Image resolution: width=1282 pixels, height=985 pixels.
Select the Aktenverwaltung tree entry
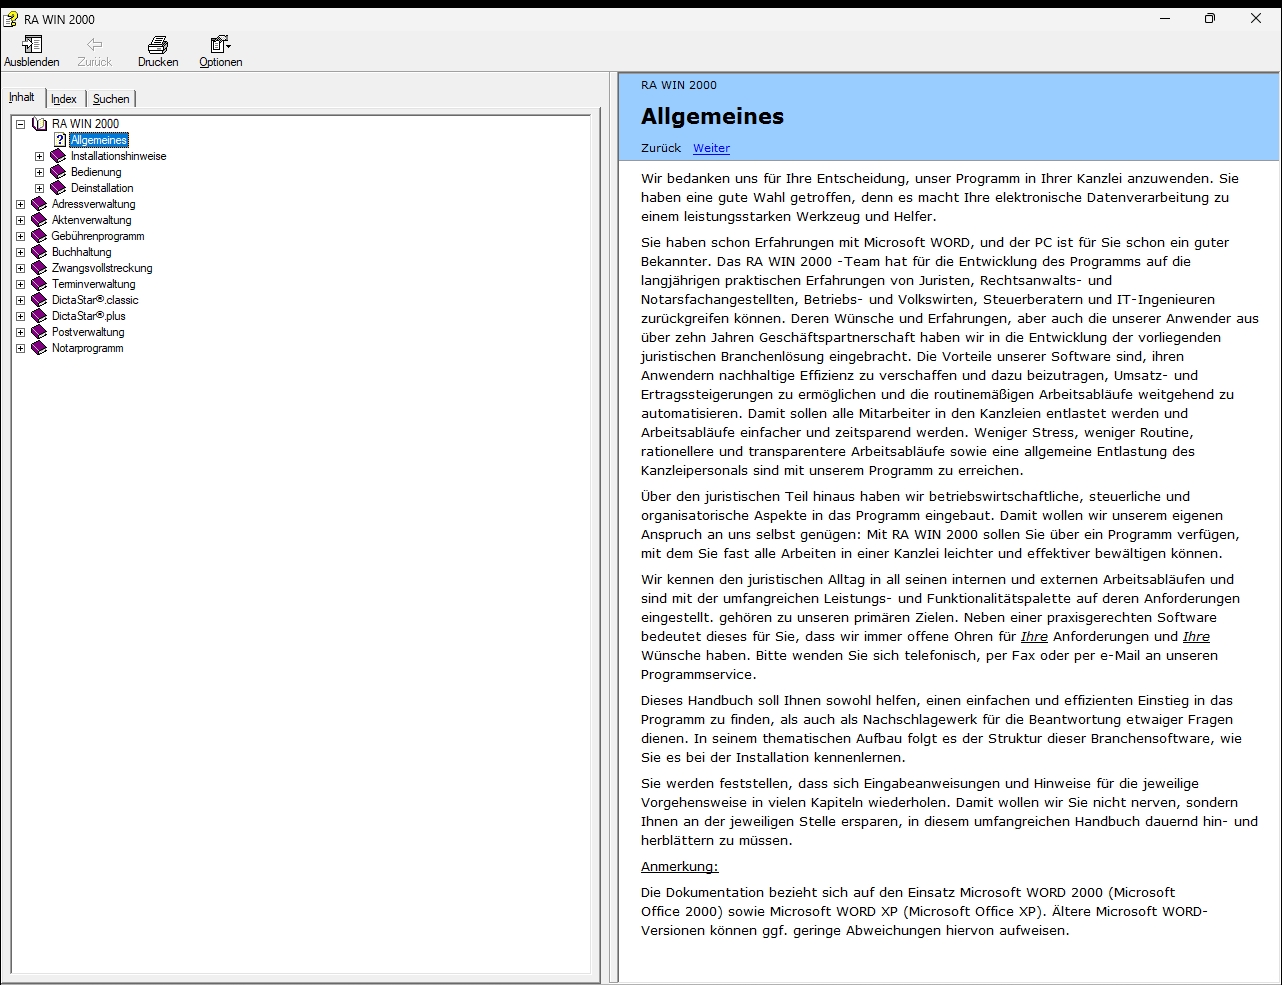tap(91, 220)
